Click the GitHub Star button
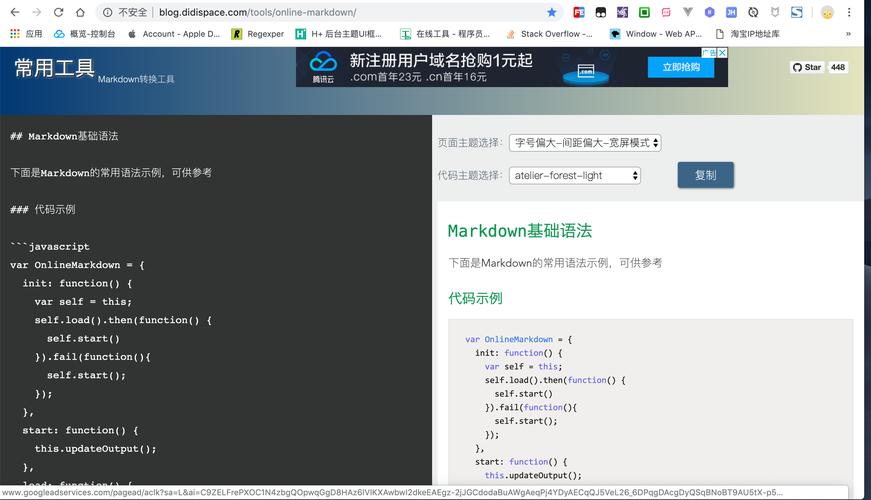871x500 pixels. pyautogui.click(x=807, y=67)
